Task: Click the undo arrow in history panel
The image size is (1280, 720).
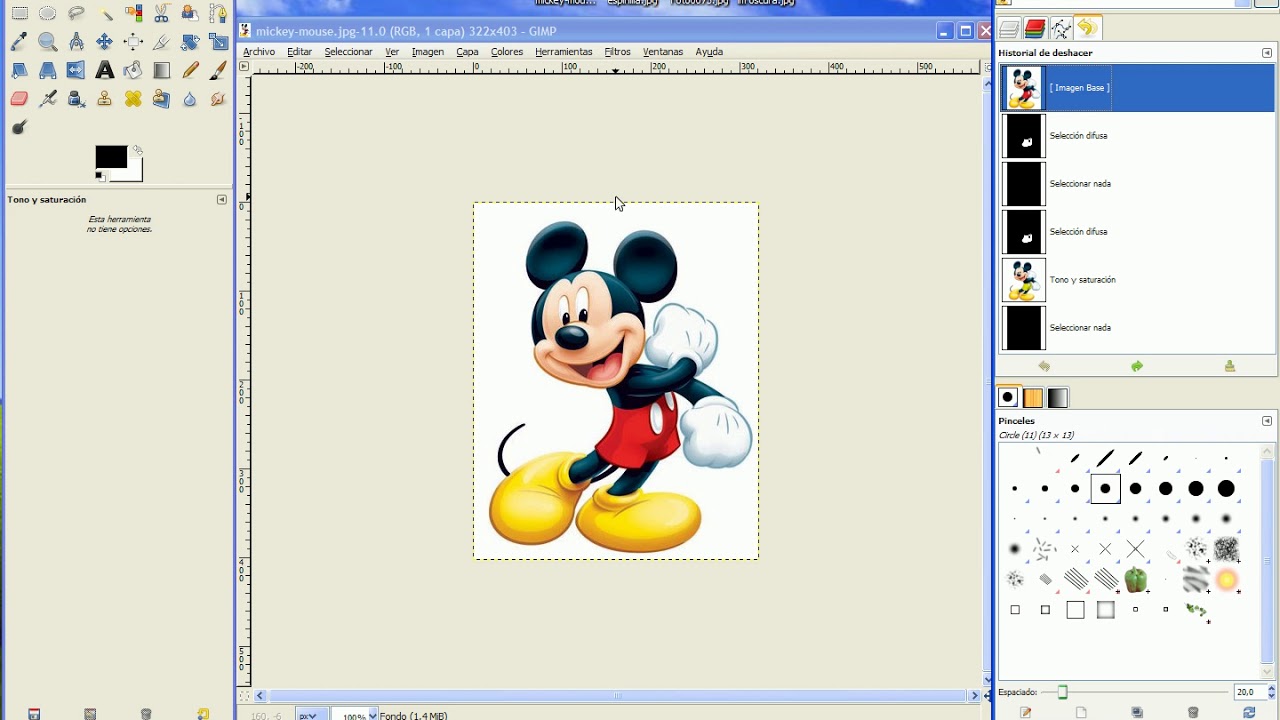Action: tap(1044, 367)
